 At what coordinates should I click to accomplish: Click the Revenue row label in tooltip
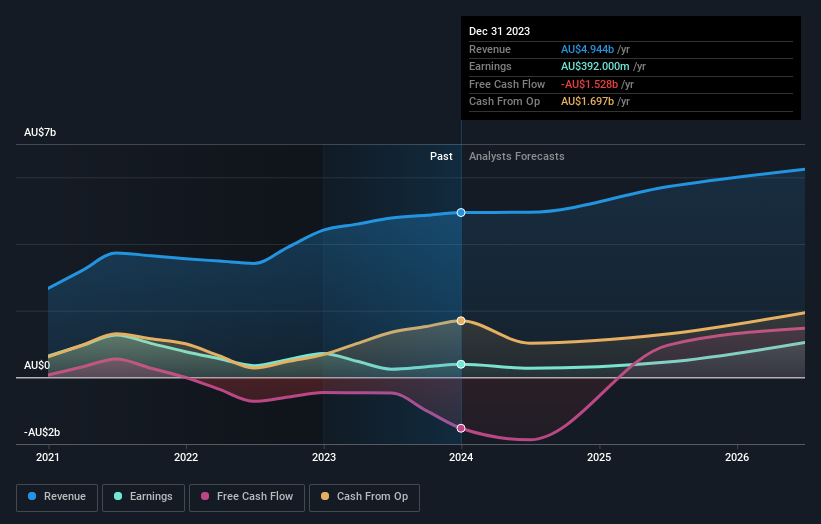tap(490, 49)
